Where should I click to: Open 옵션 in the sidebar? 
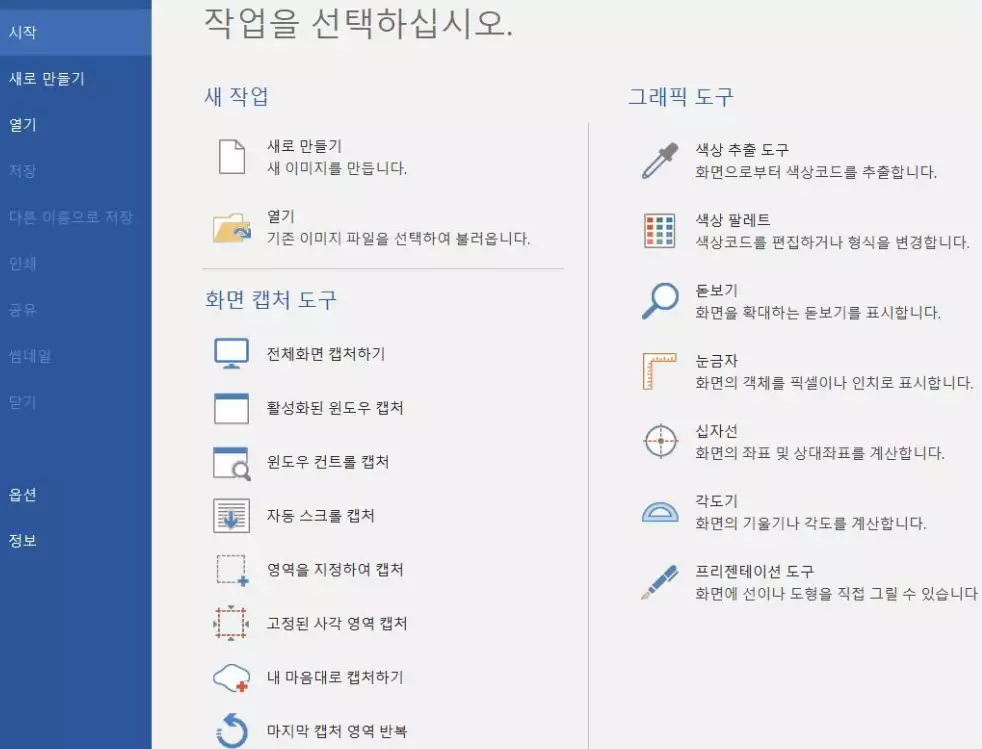(75, 495)
